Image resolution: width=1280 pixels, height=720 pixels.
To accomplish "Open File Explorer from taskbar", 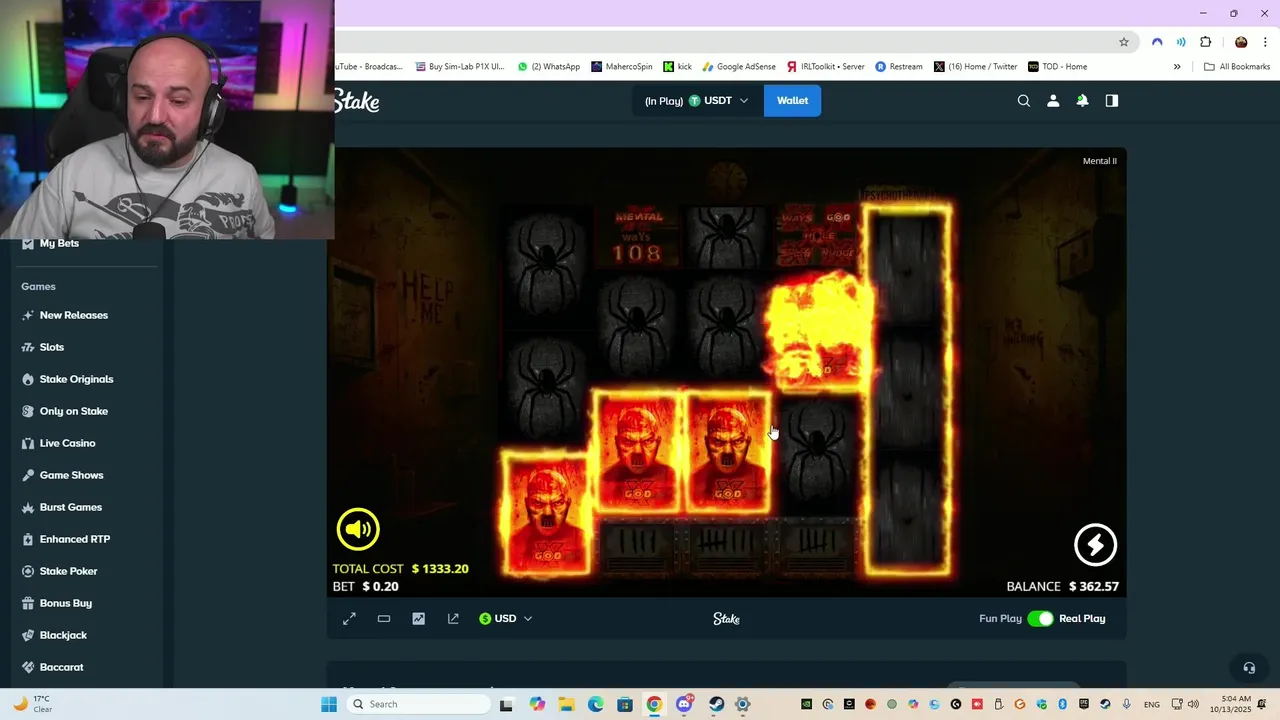I will [565, 704].
